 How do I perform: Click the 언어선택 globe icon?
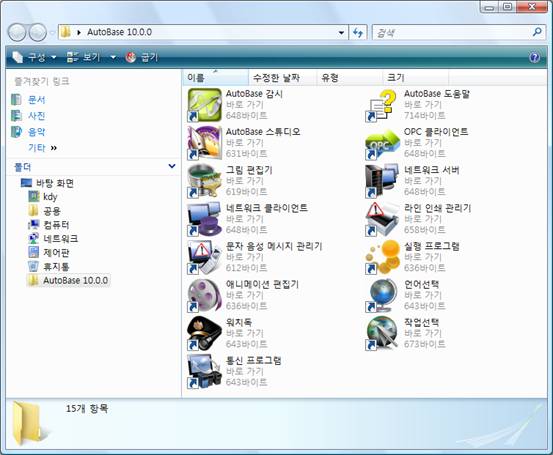click(383, 295)
